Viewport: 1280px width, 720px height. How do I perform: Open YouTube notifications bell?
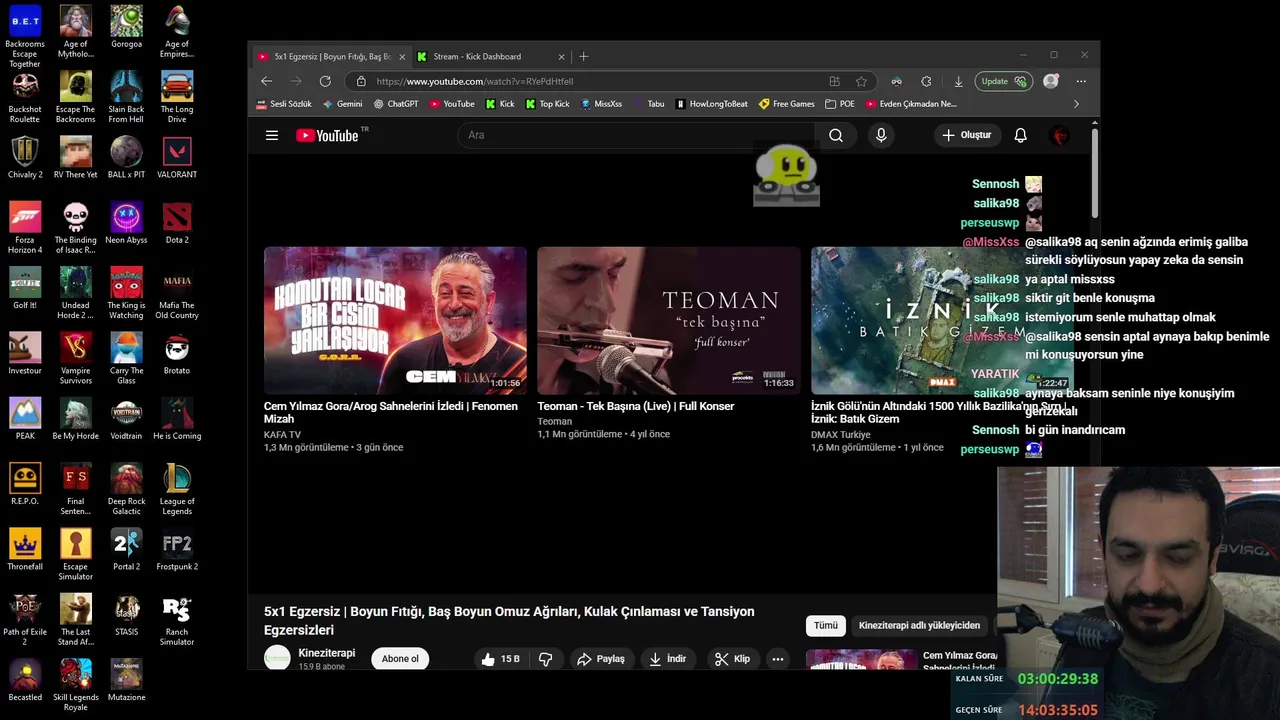tap(1020, 135)
